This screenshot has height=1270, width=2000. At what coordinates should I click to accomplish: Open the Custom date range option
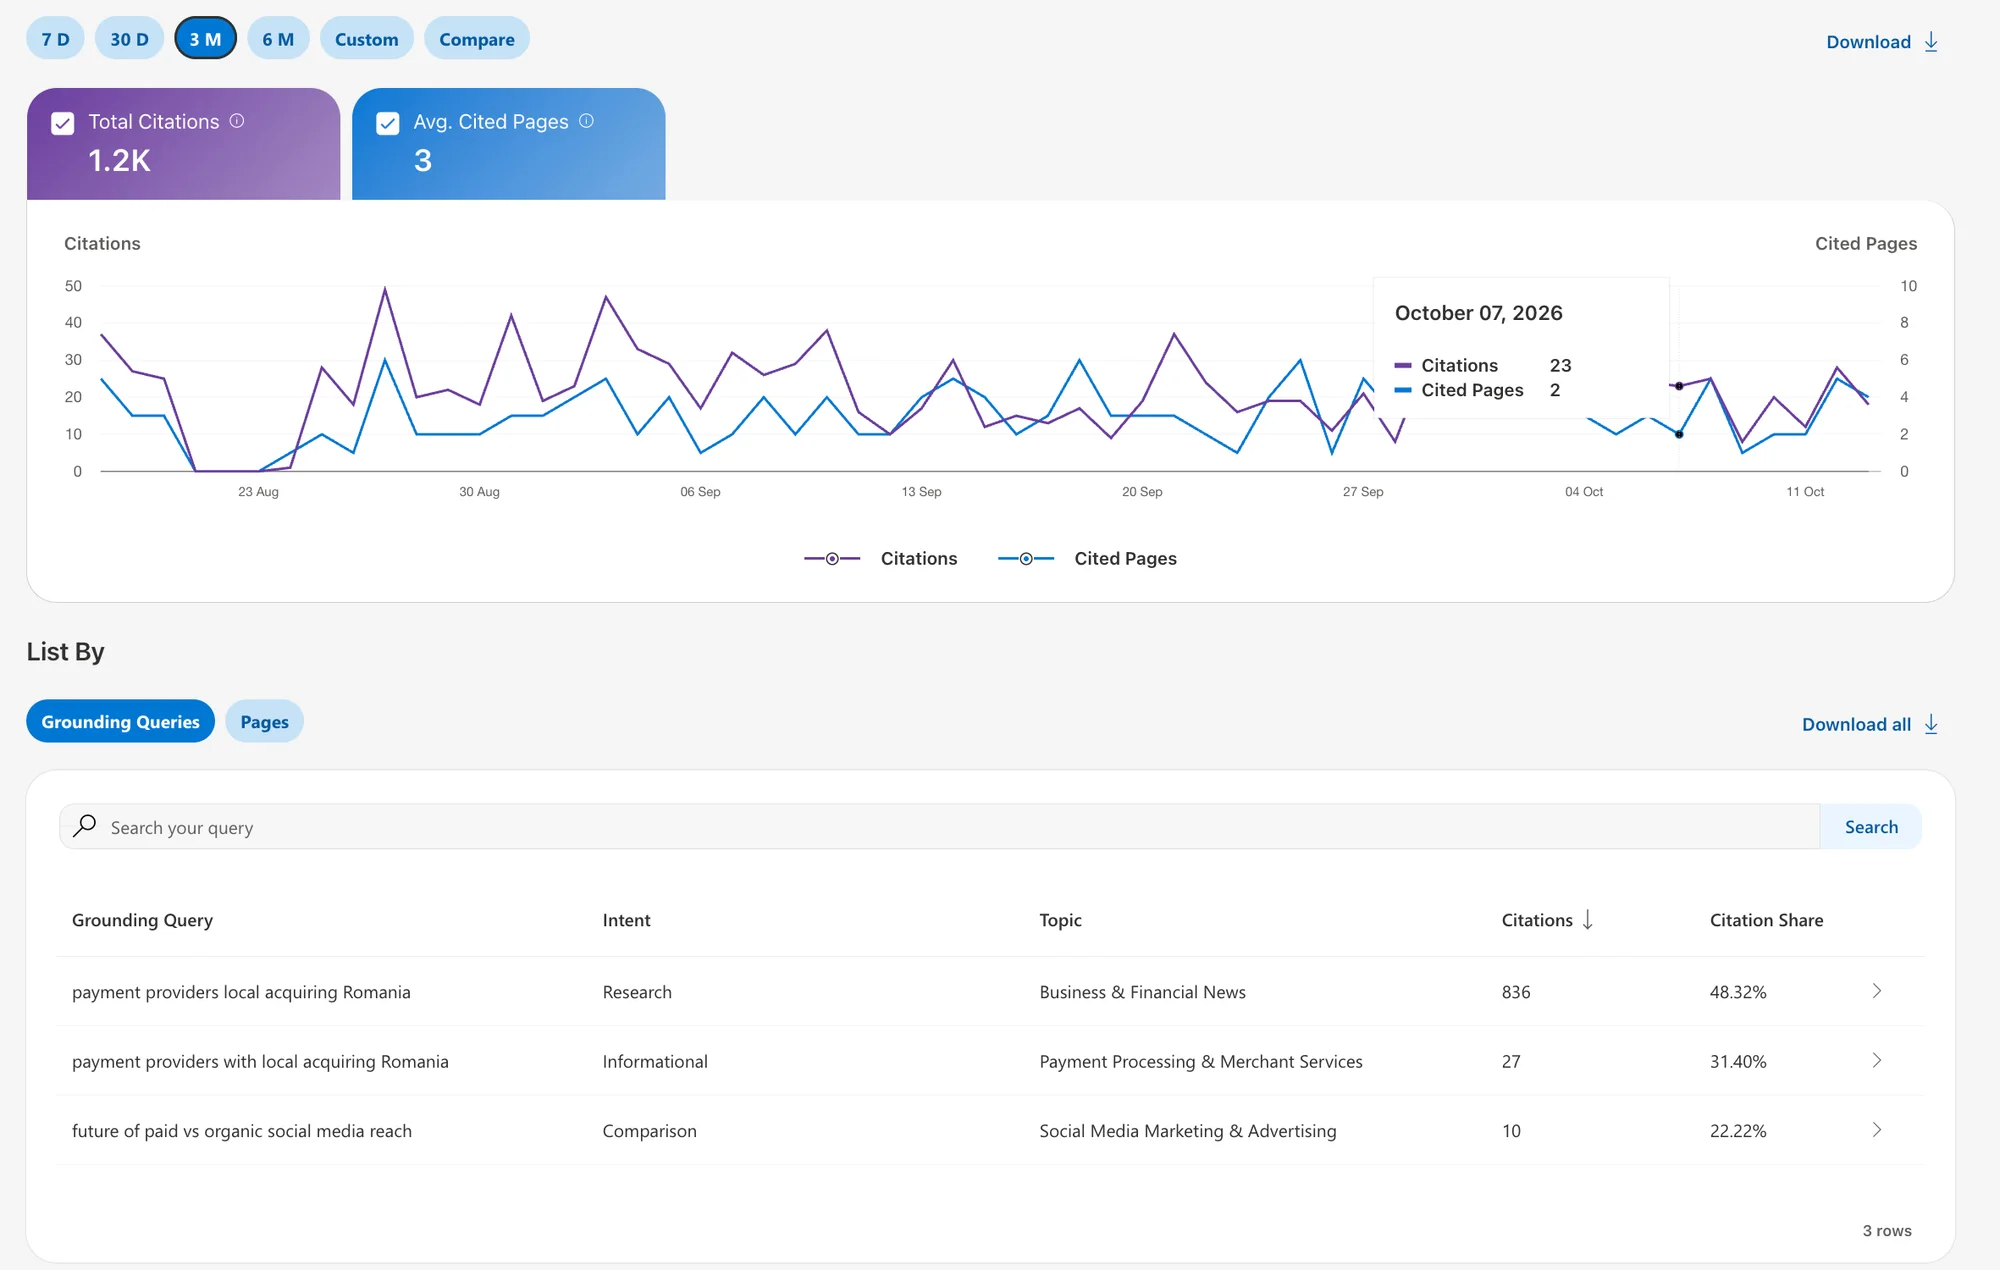(x=366, y=39)
